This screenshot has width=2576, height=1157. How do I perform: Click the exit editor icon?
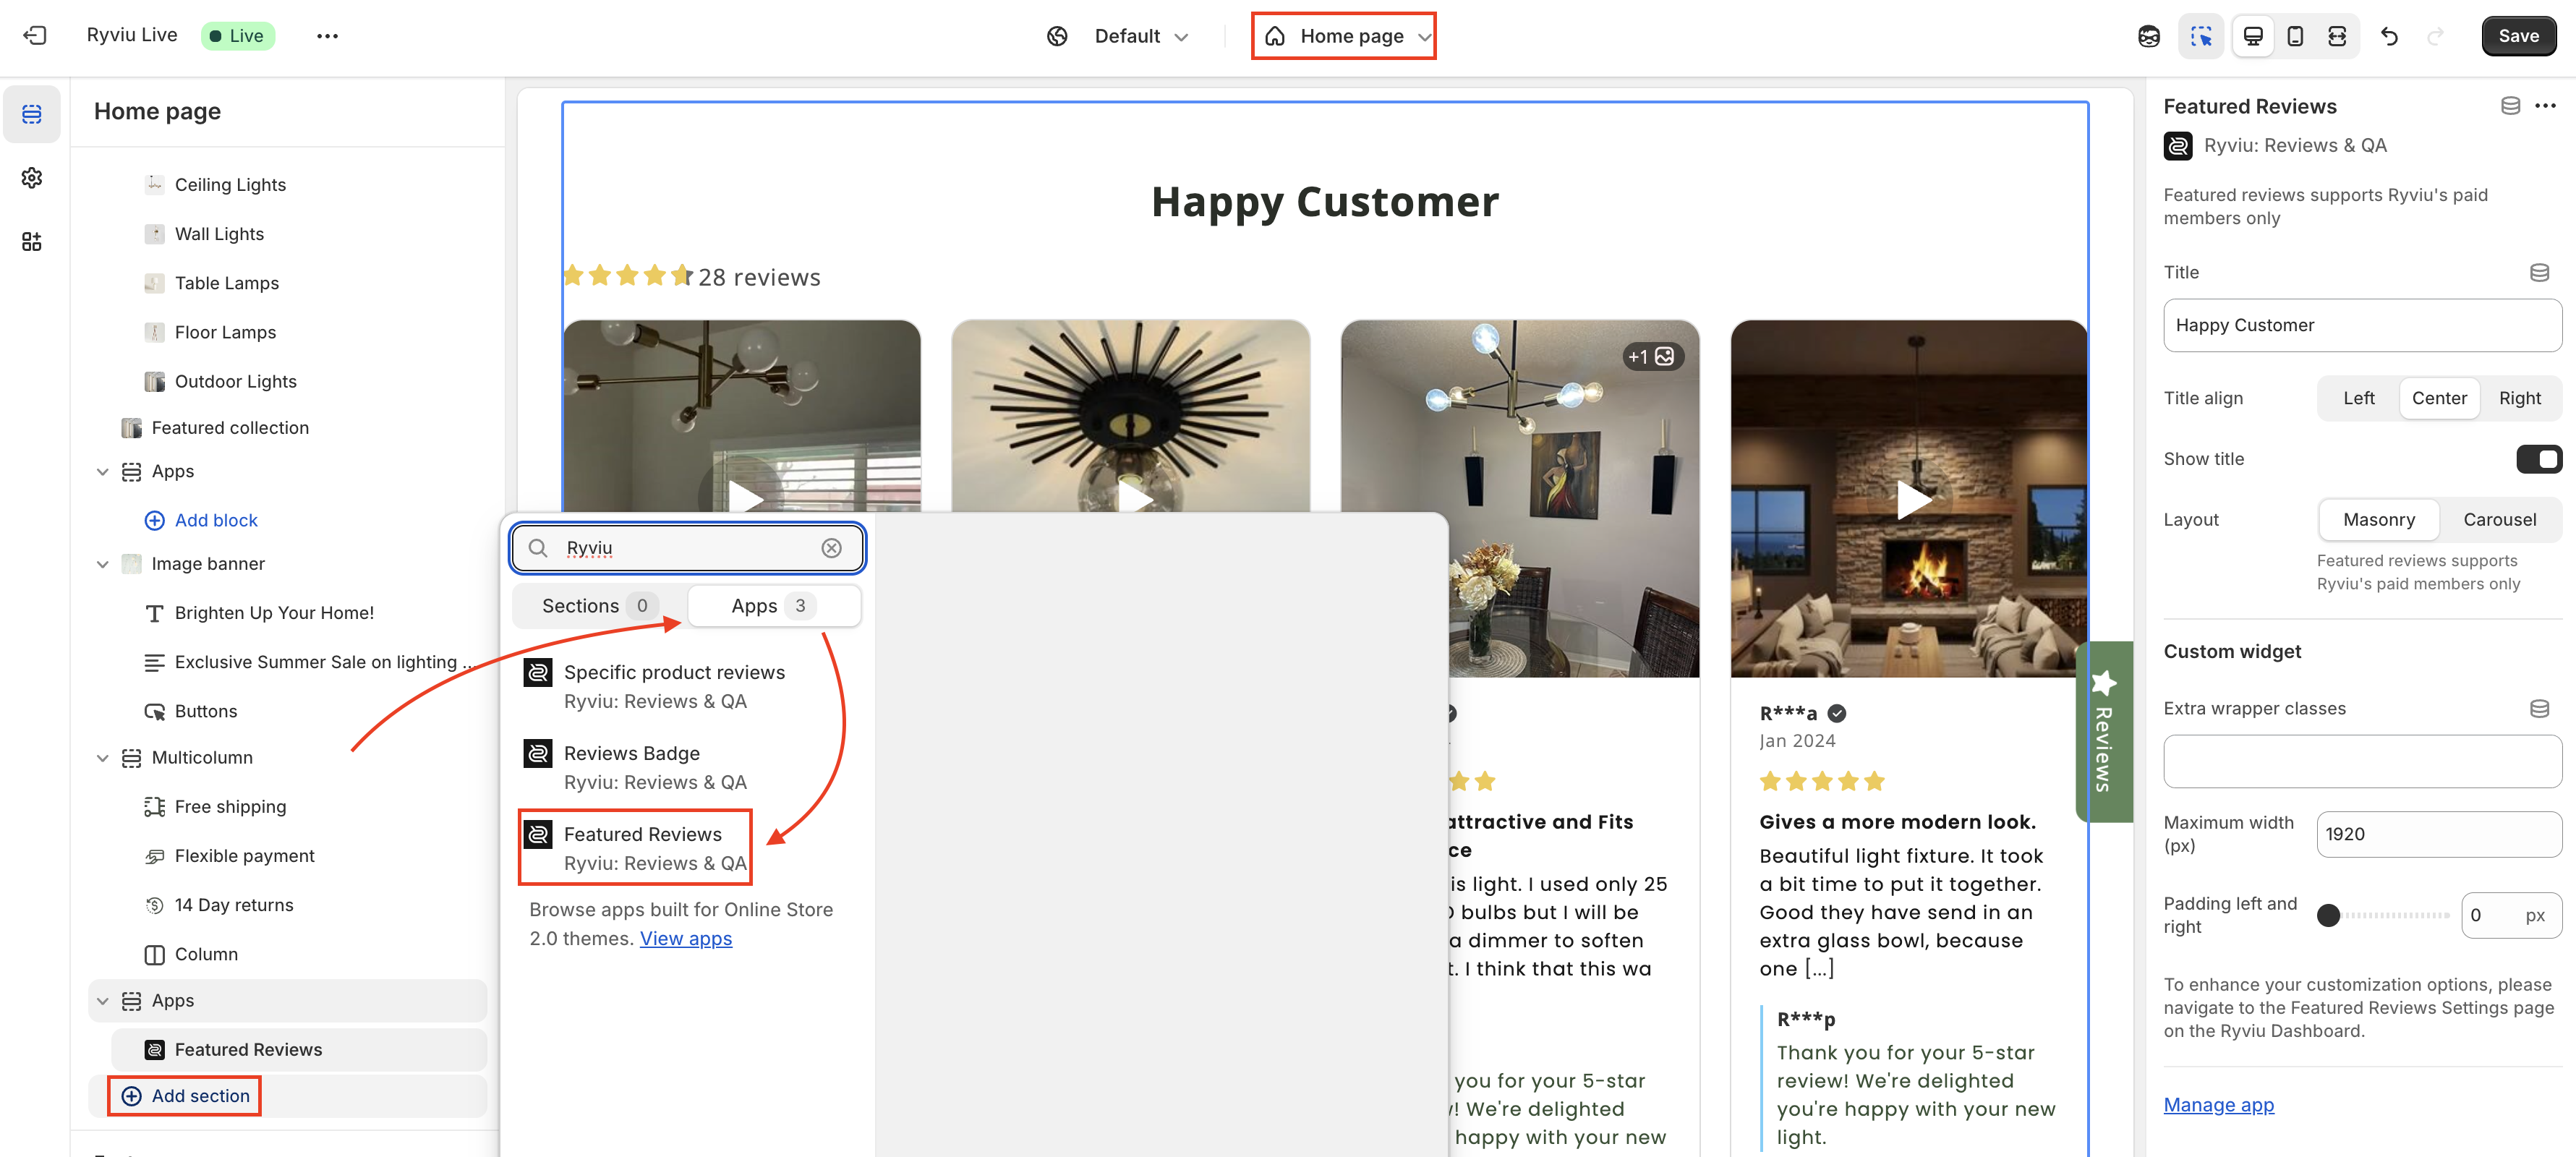[34, 36]
